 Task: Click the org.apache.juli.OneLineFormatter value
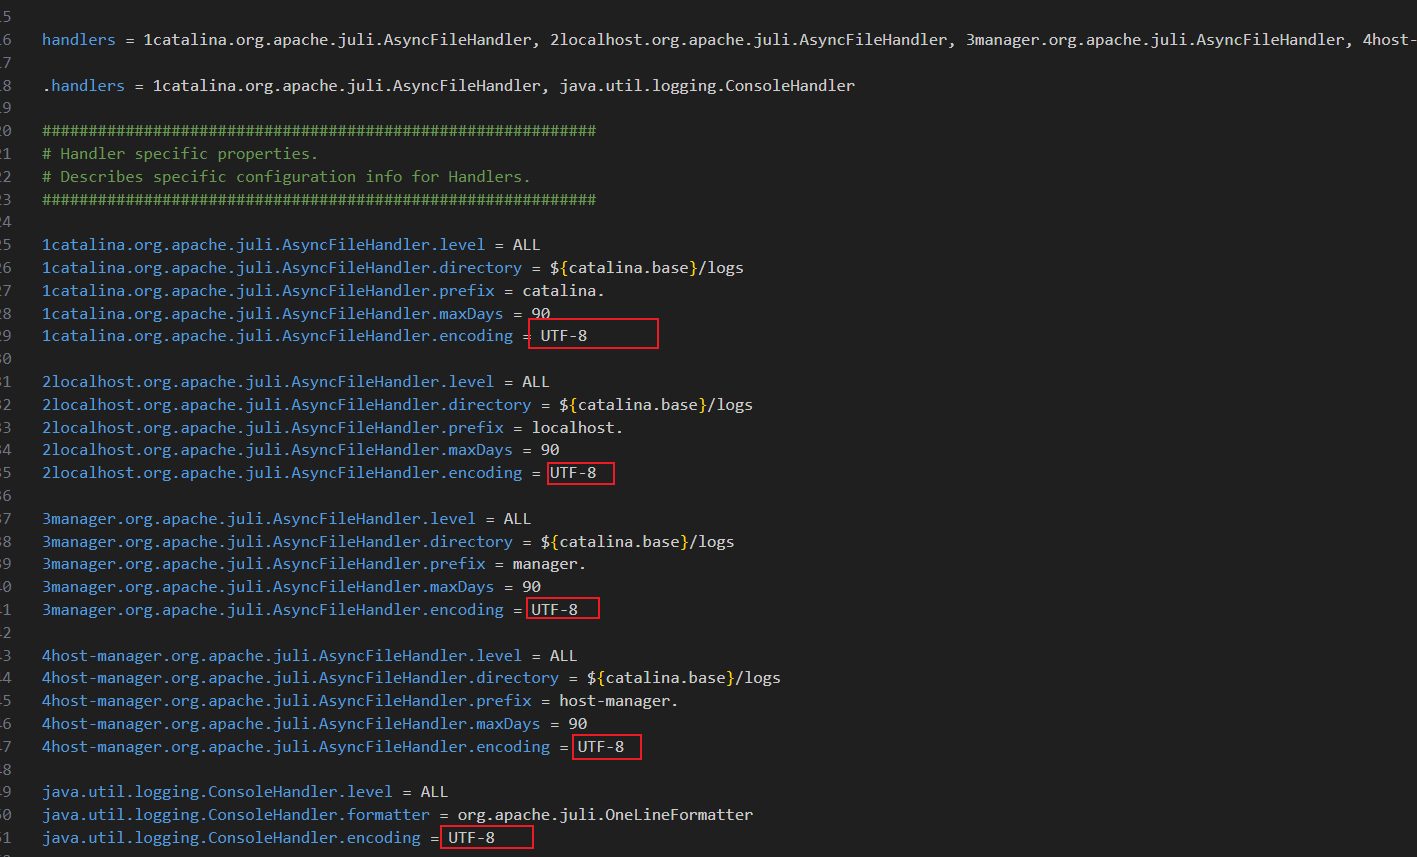tap(605, 815)
